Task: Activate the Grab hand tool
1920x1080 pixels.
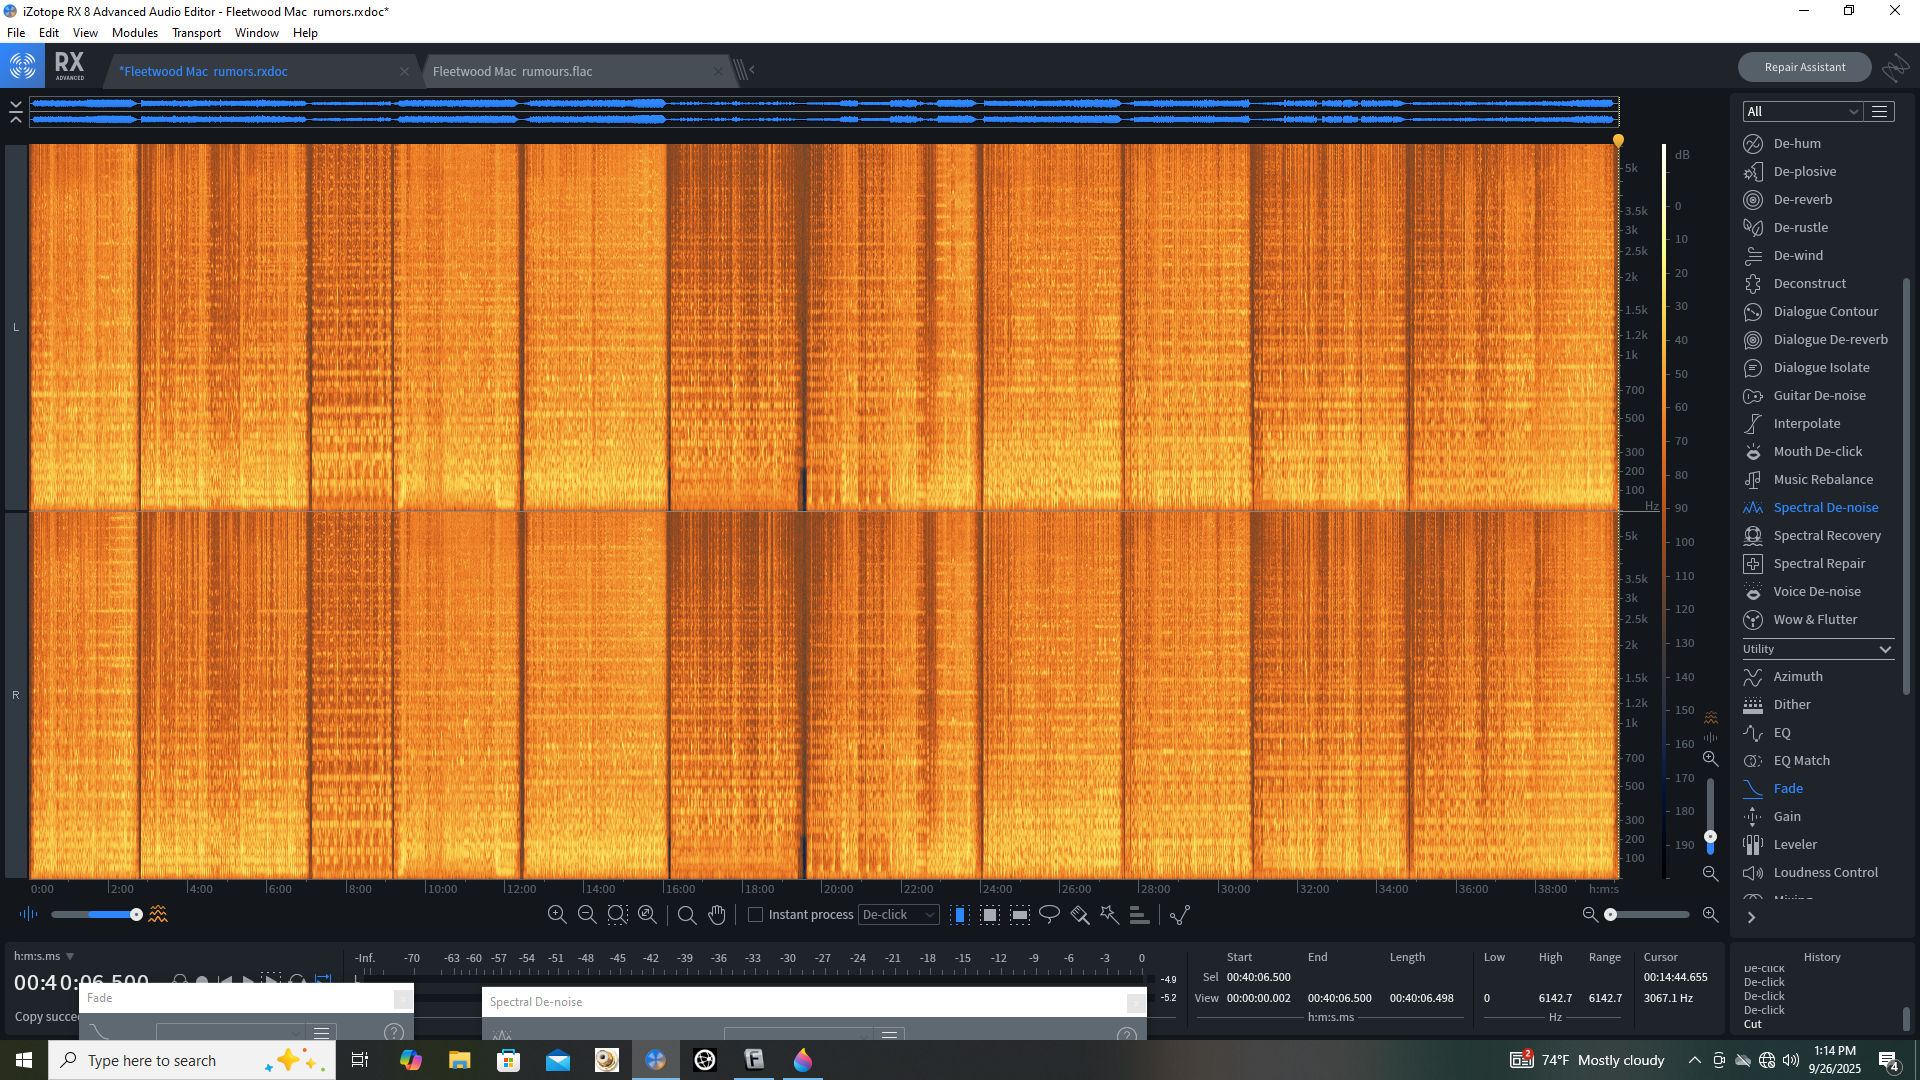Action: click(717, 914)
